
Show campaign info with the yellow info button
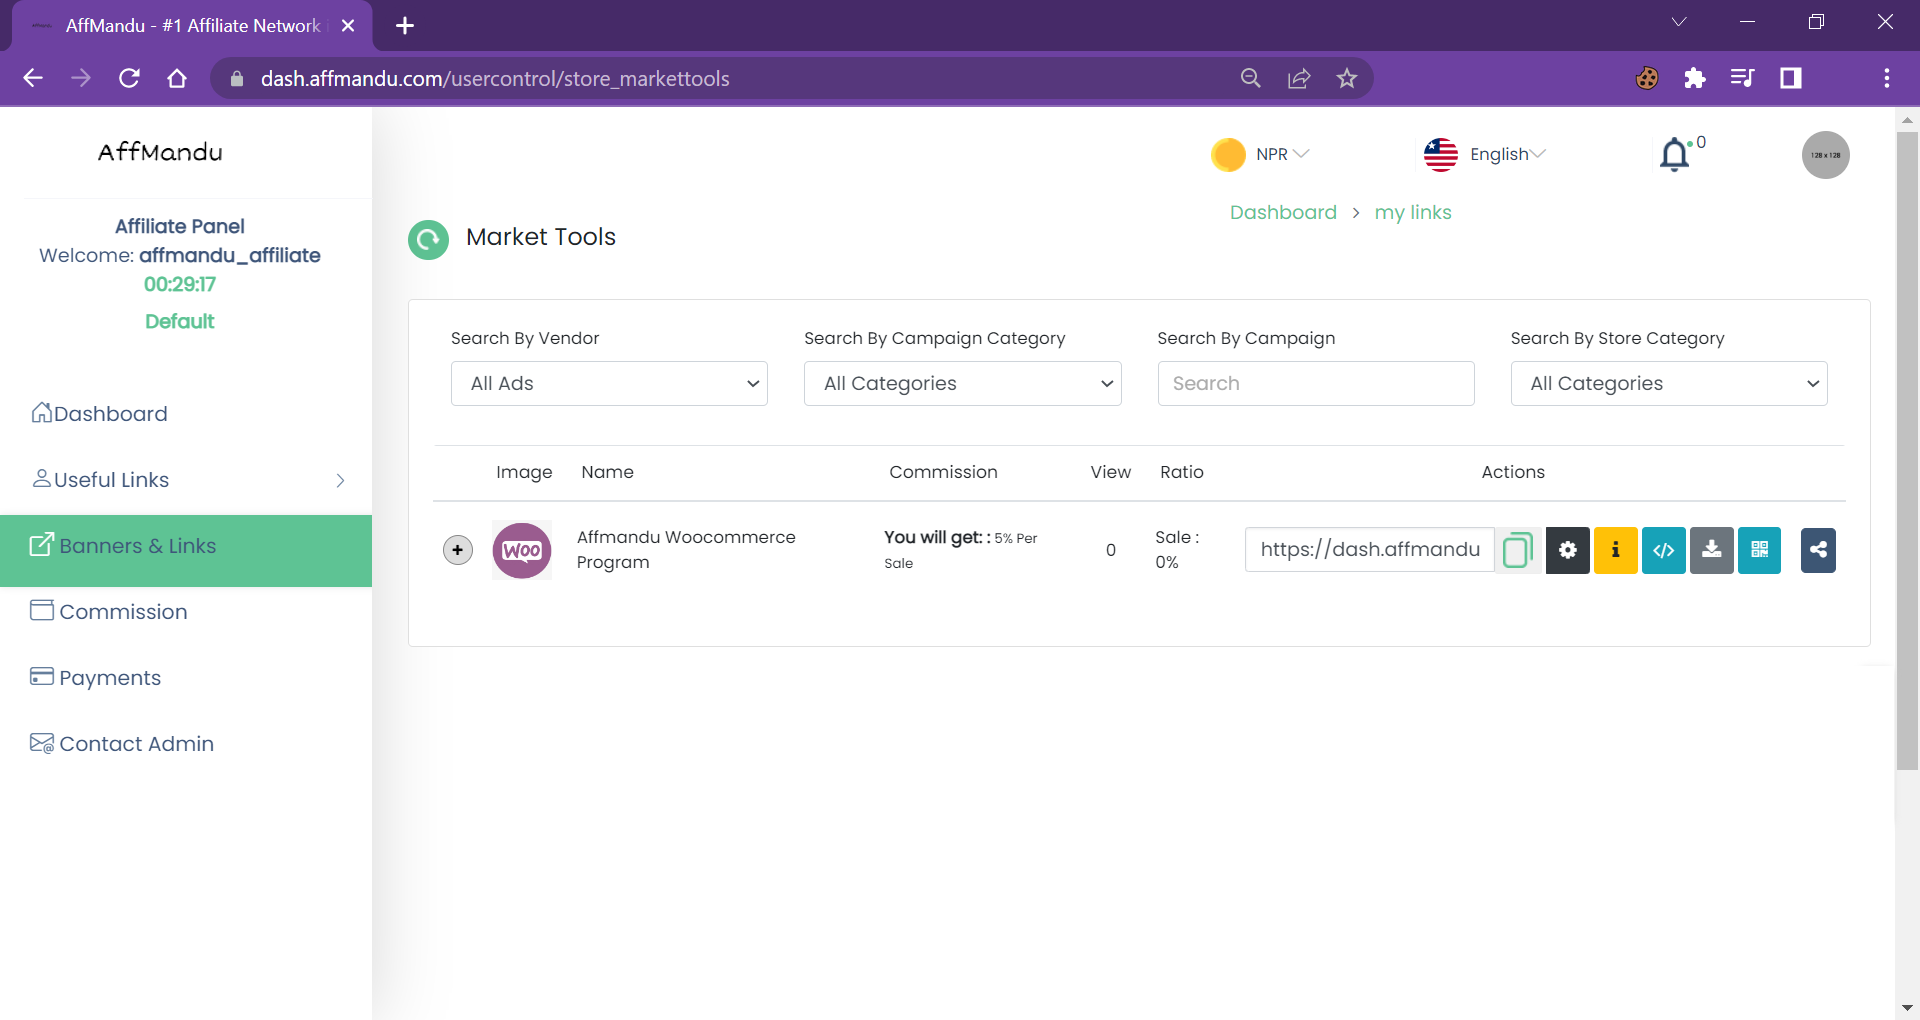(x=1615, y=550)
